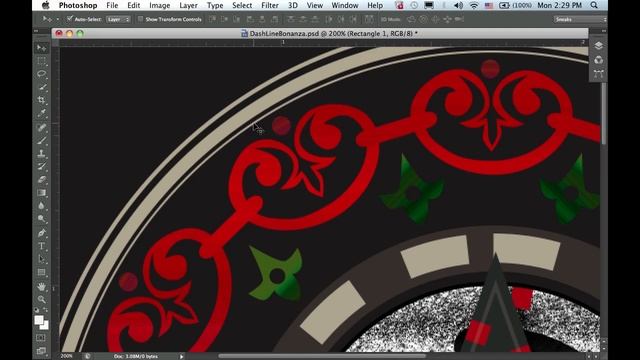Swap foreground and background colors
Screen dimensions: 640x360
46,310
